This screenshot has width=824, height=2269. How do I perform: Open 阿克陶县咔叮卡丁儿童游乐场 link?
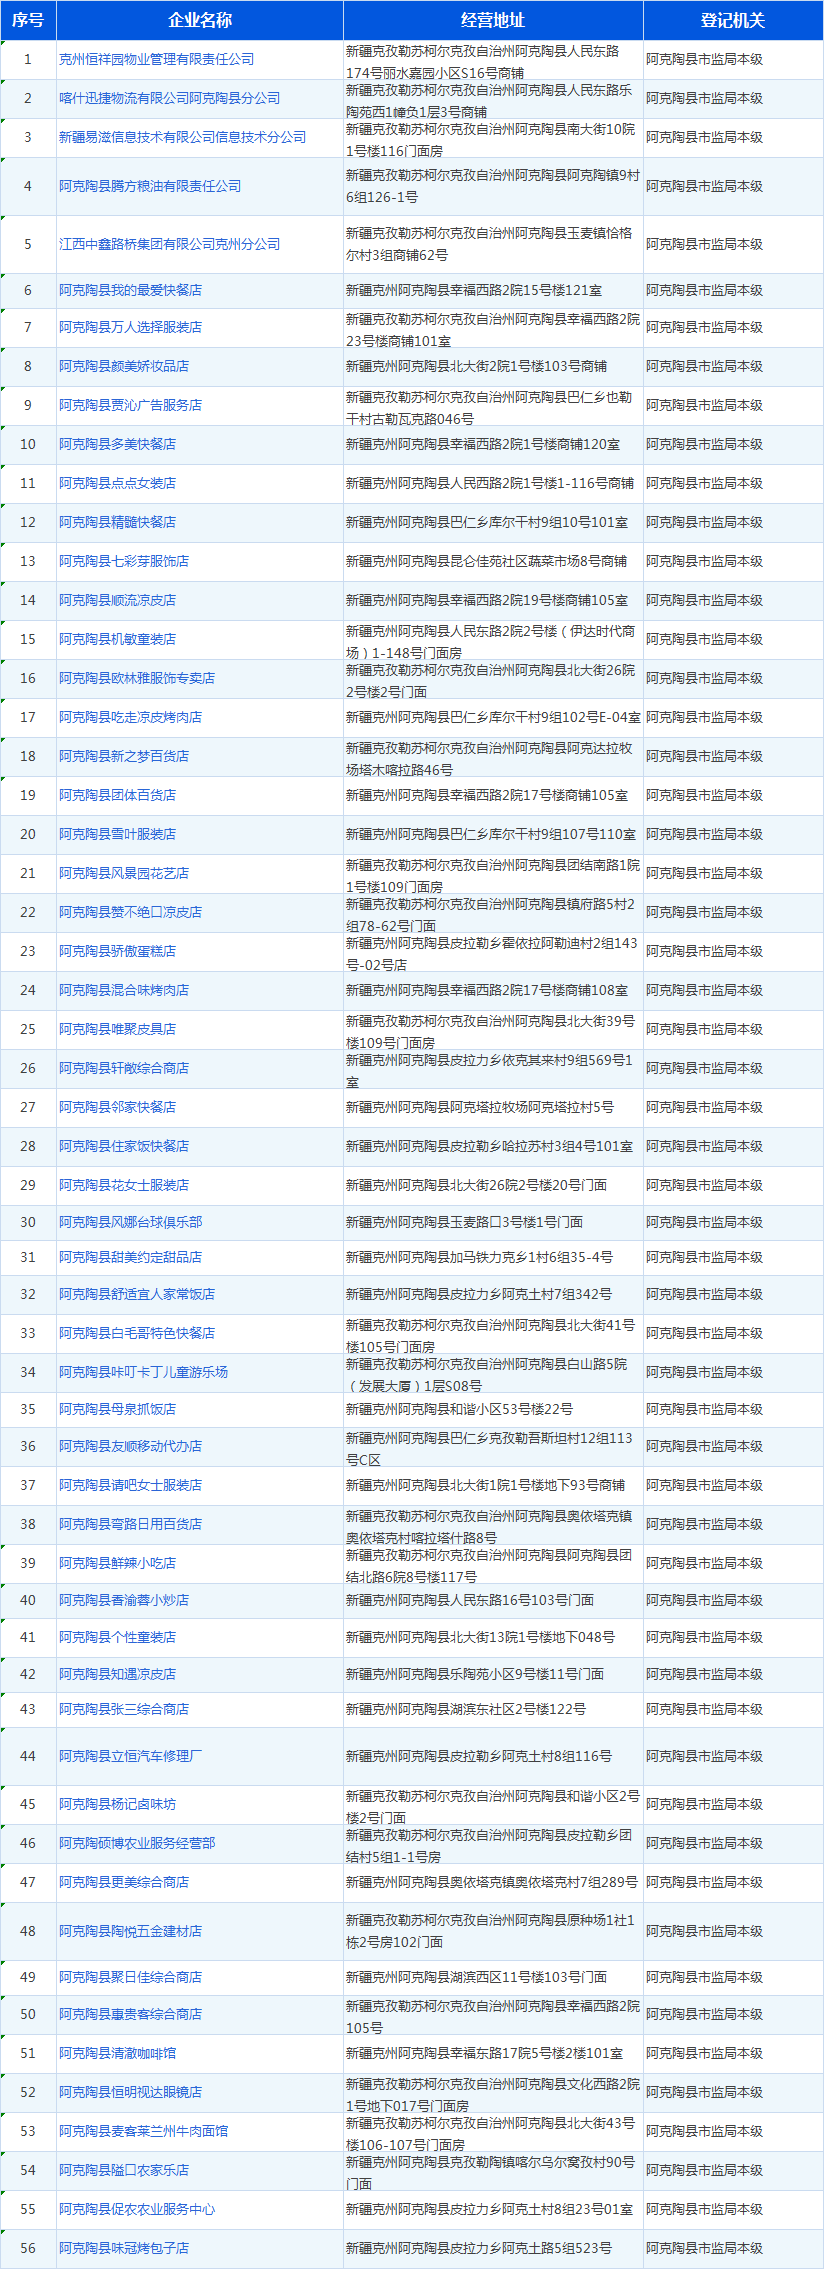click(x=144, y=1372)
